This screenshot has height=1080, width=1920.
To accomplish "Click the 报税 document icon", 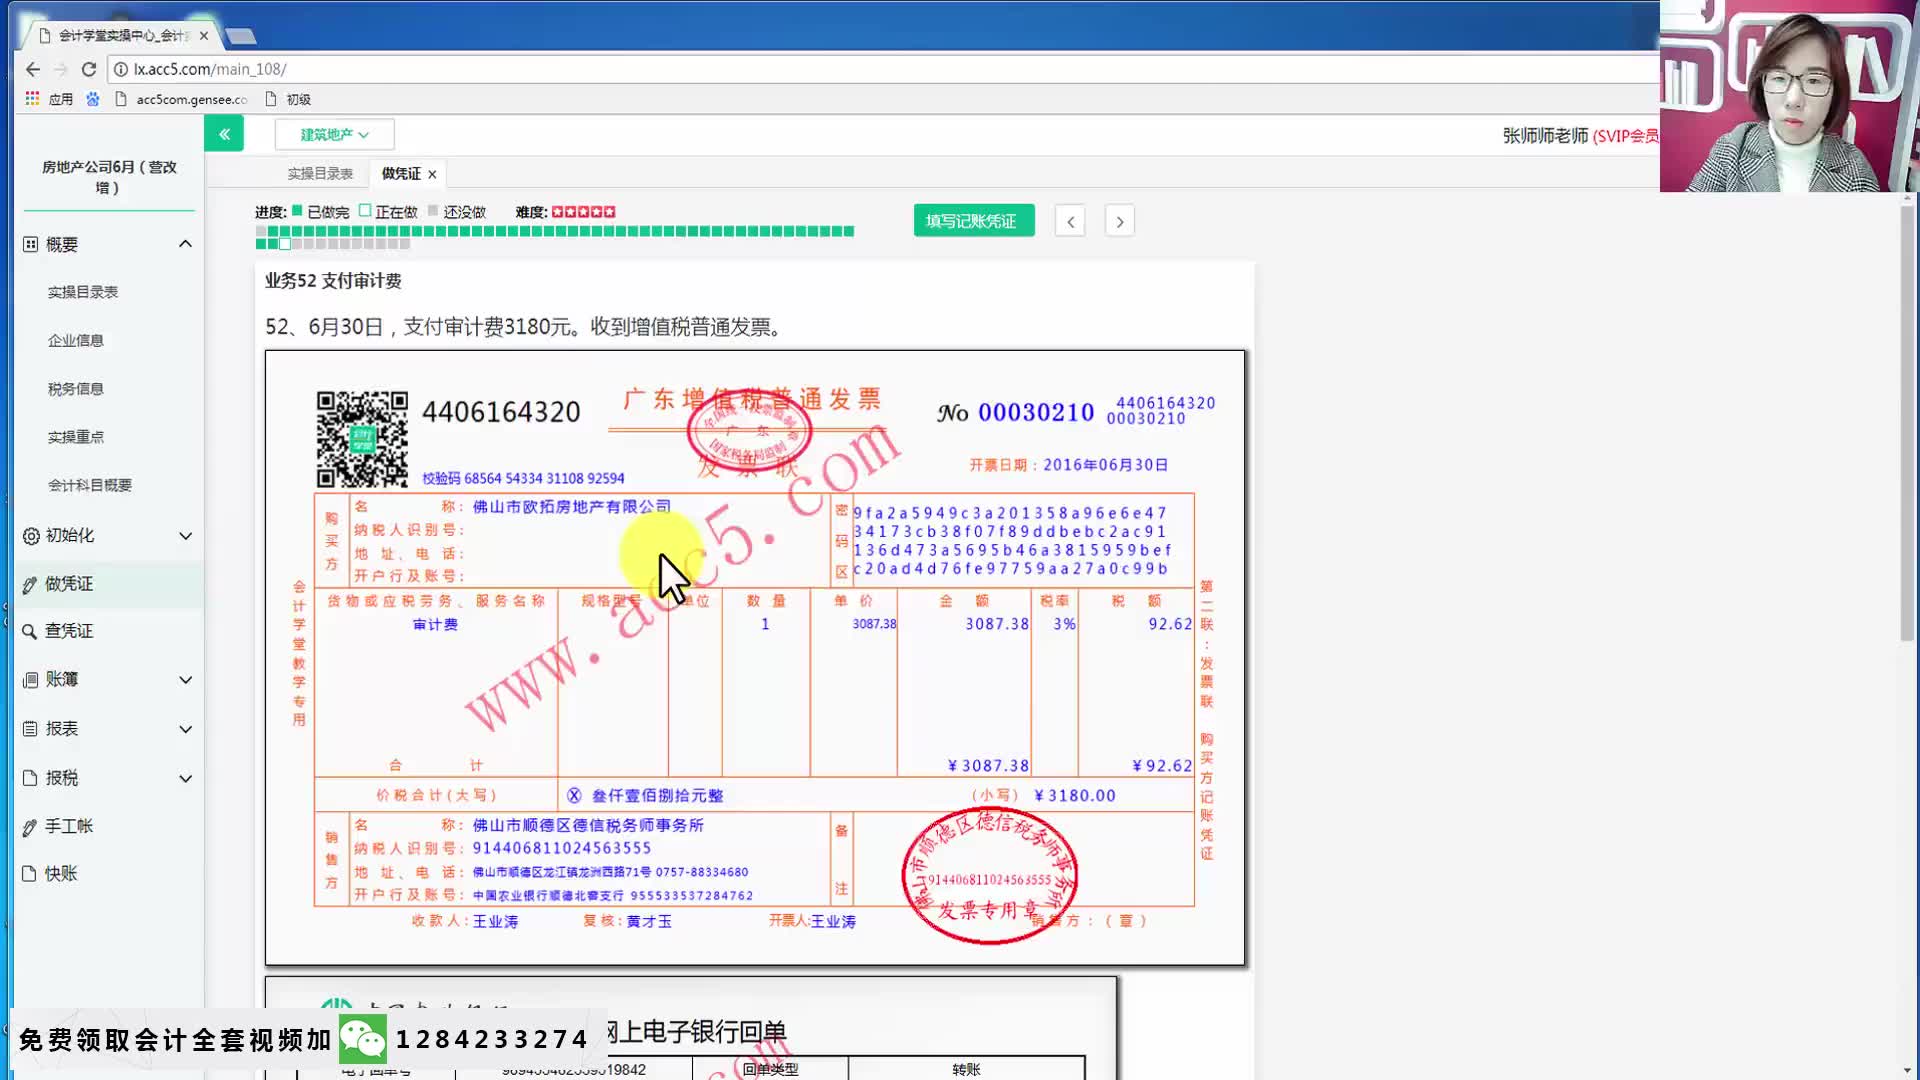I will tap(30, 777).
